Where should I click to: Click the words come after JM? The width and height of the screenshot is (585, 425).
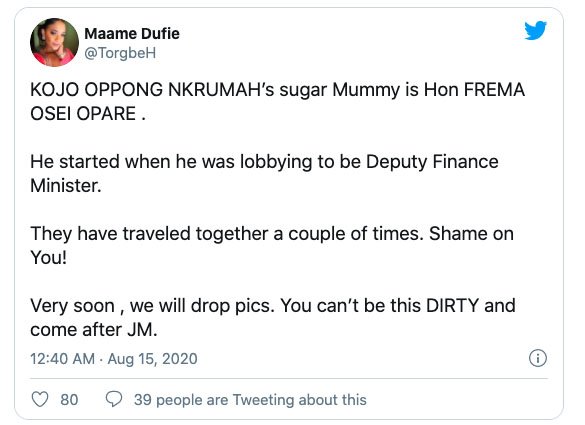pos(94,329)
